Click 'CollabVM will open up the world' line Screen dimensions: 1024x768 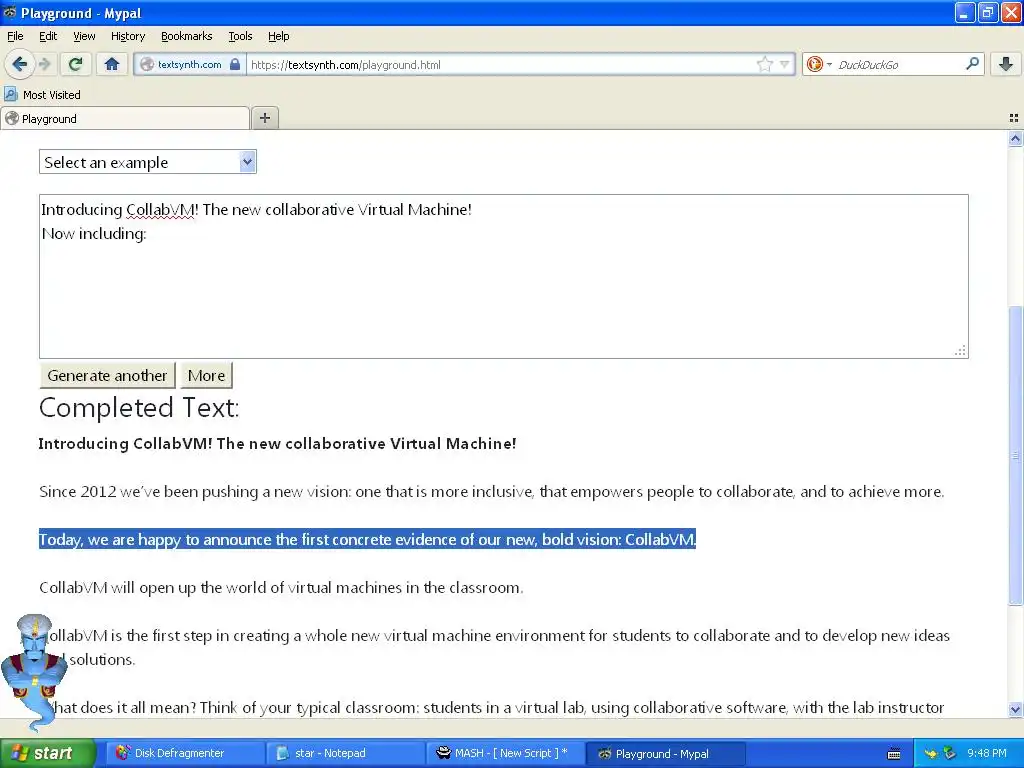[x=281, y=588]
